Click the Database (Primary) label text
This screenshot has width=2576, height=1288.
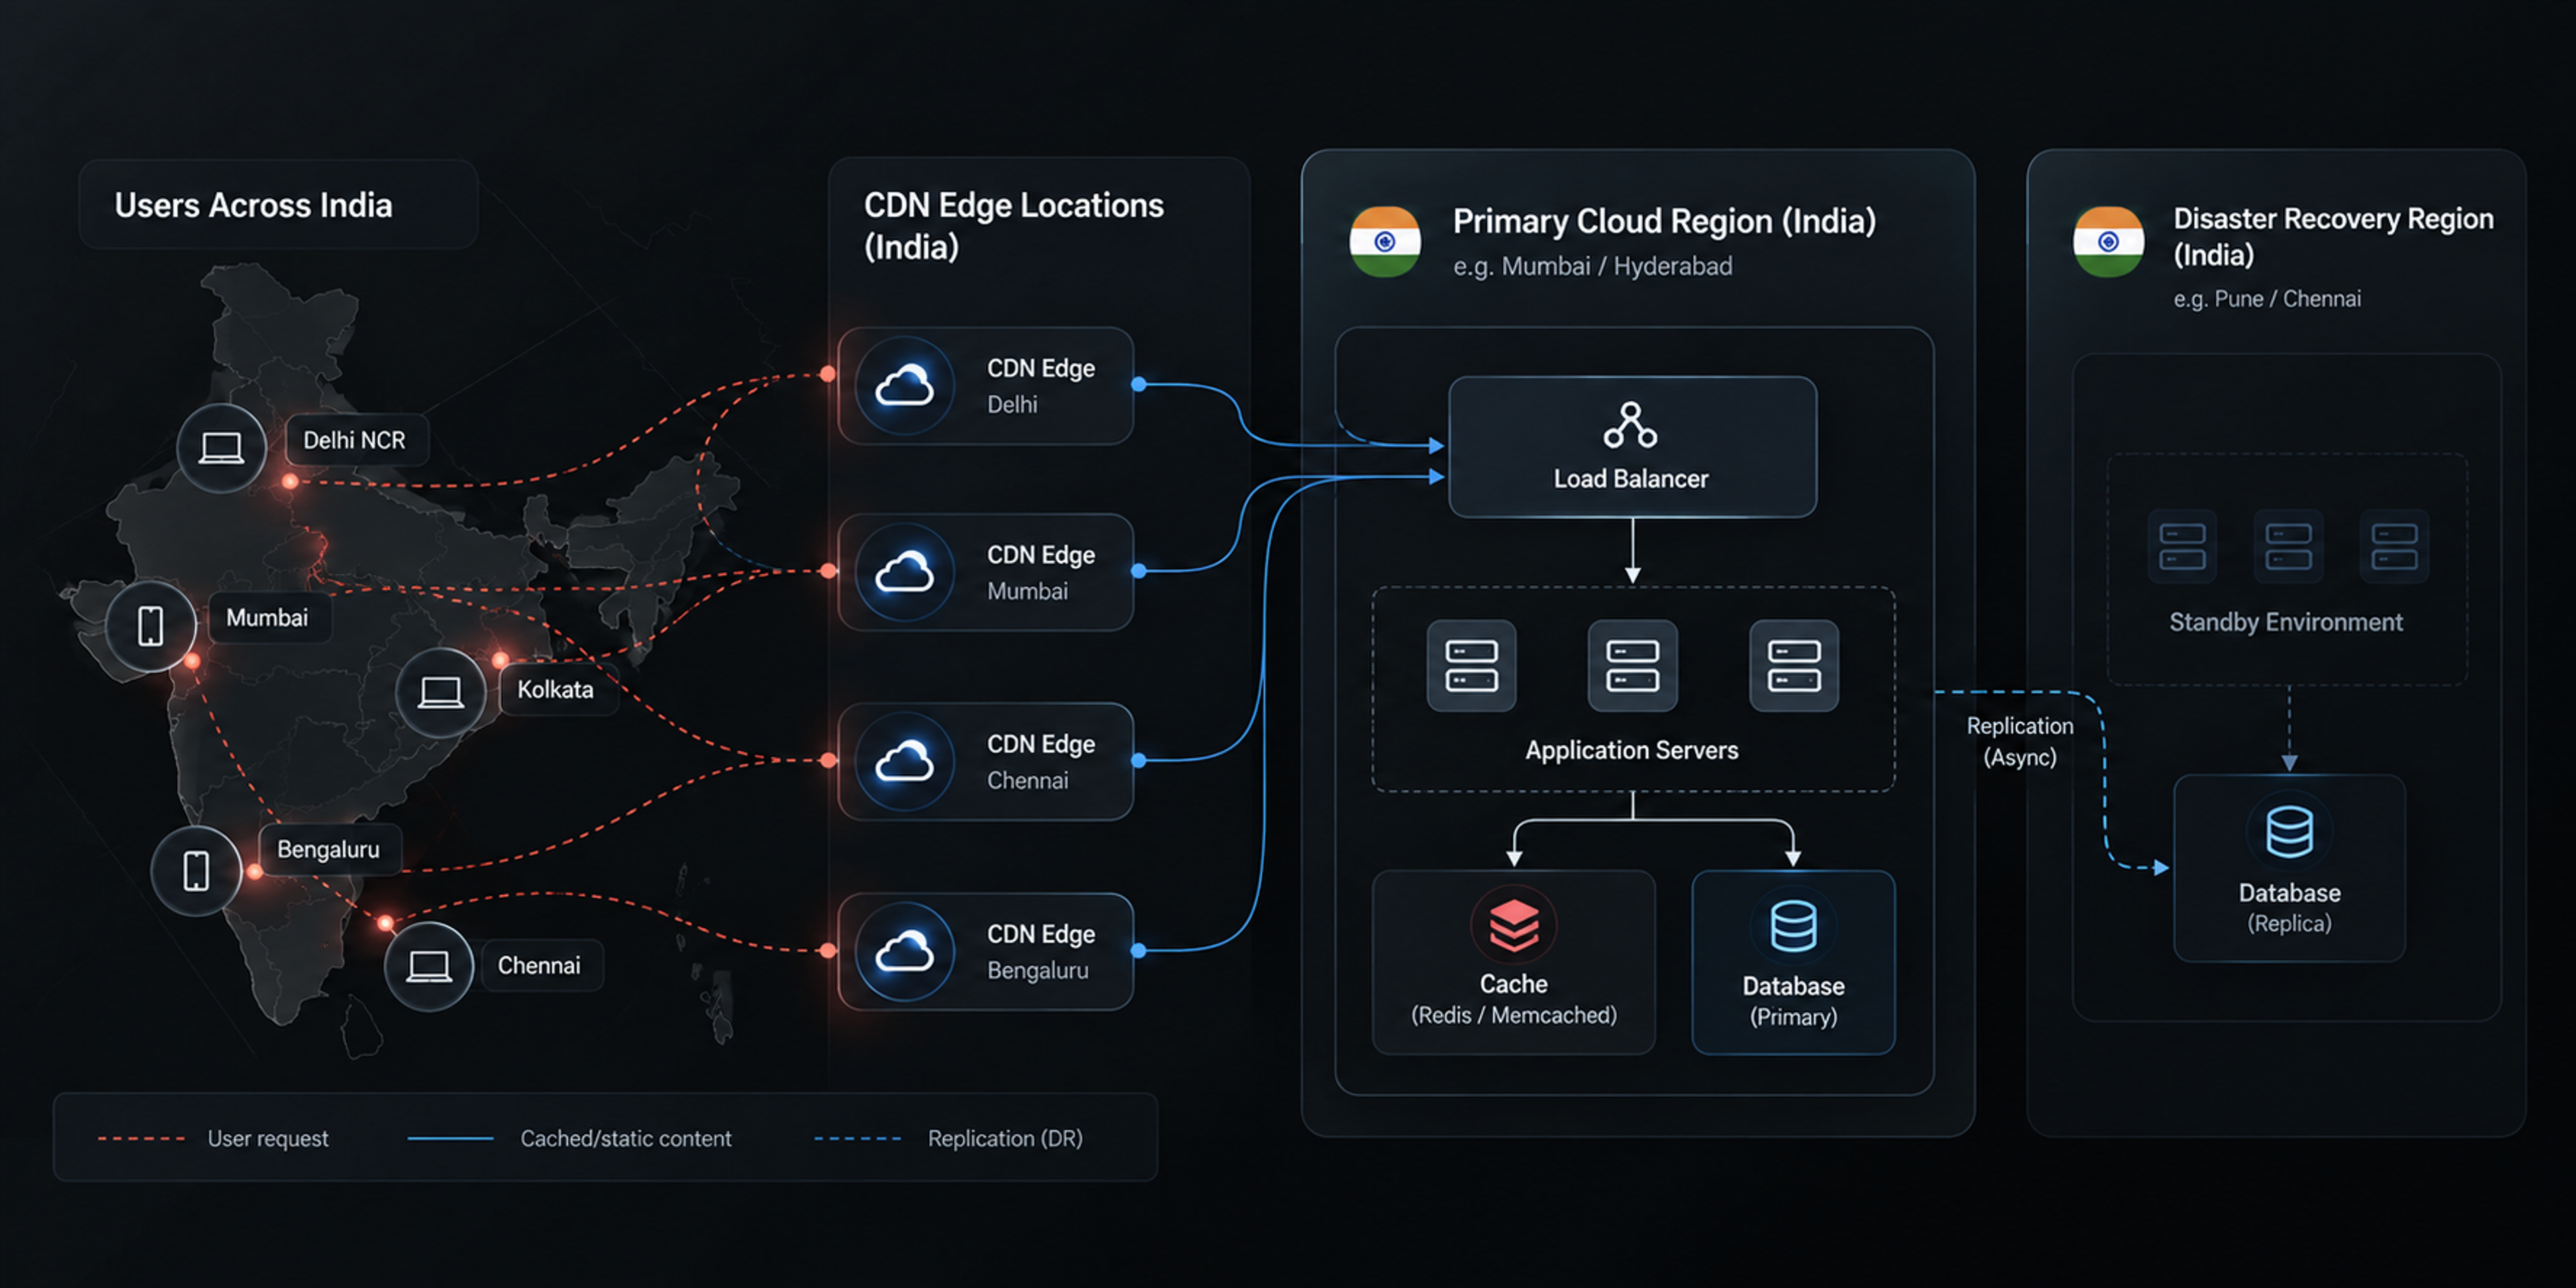tap(1793, 1001)
